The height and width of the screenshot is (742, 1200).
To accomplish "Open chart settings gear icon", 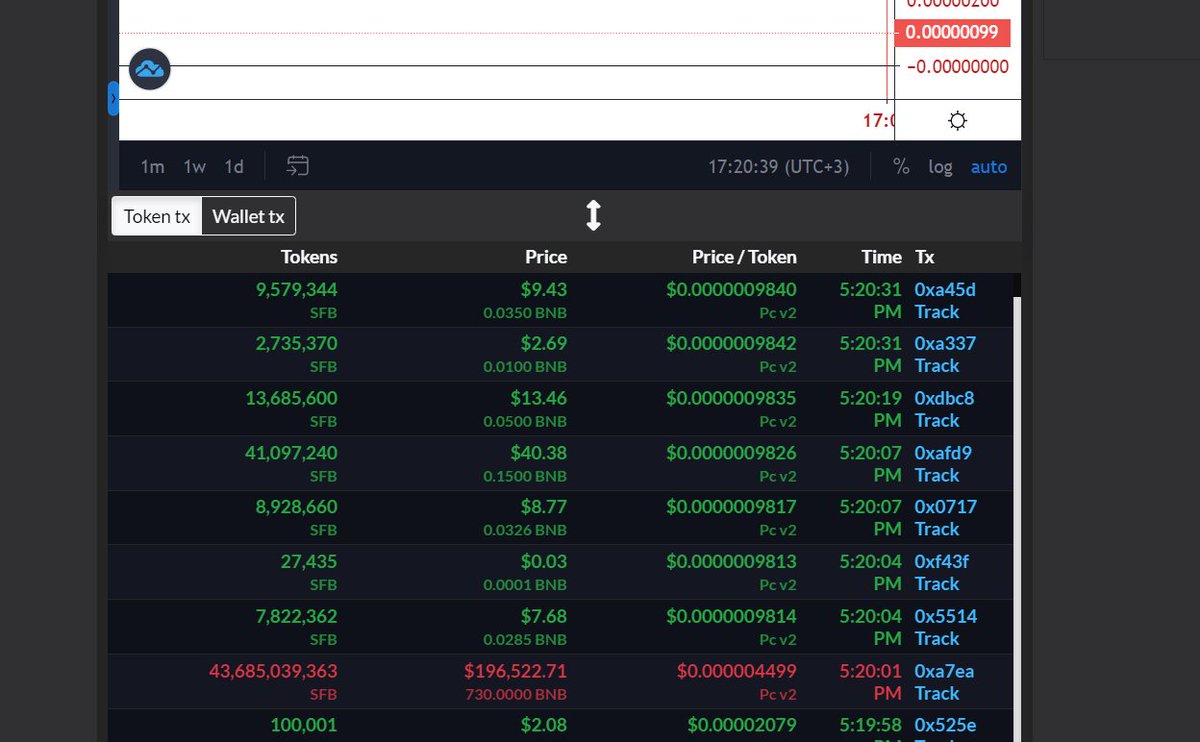I will [x=957, y=121].
